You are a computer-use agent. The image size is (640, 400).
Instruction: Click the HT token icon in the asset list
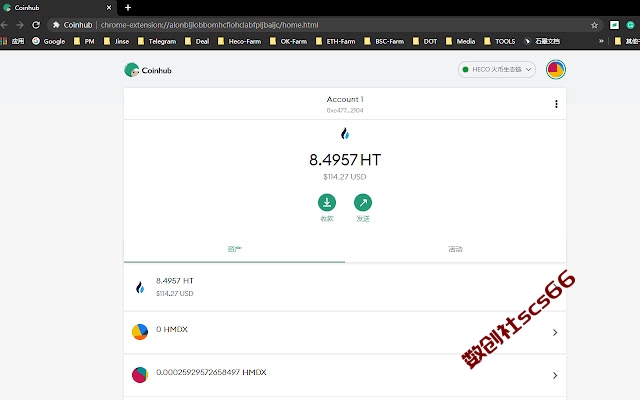coord(140,288)
